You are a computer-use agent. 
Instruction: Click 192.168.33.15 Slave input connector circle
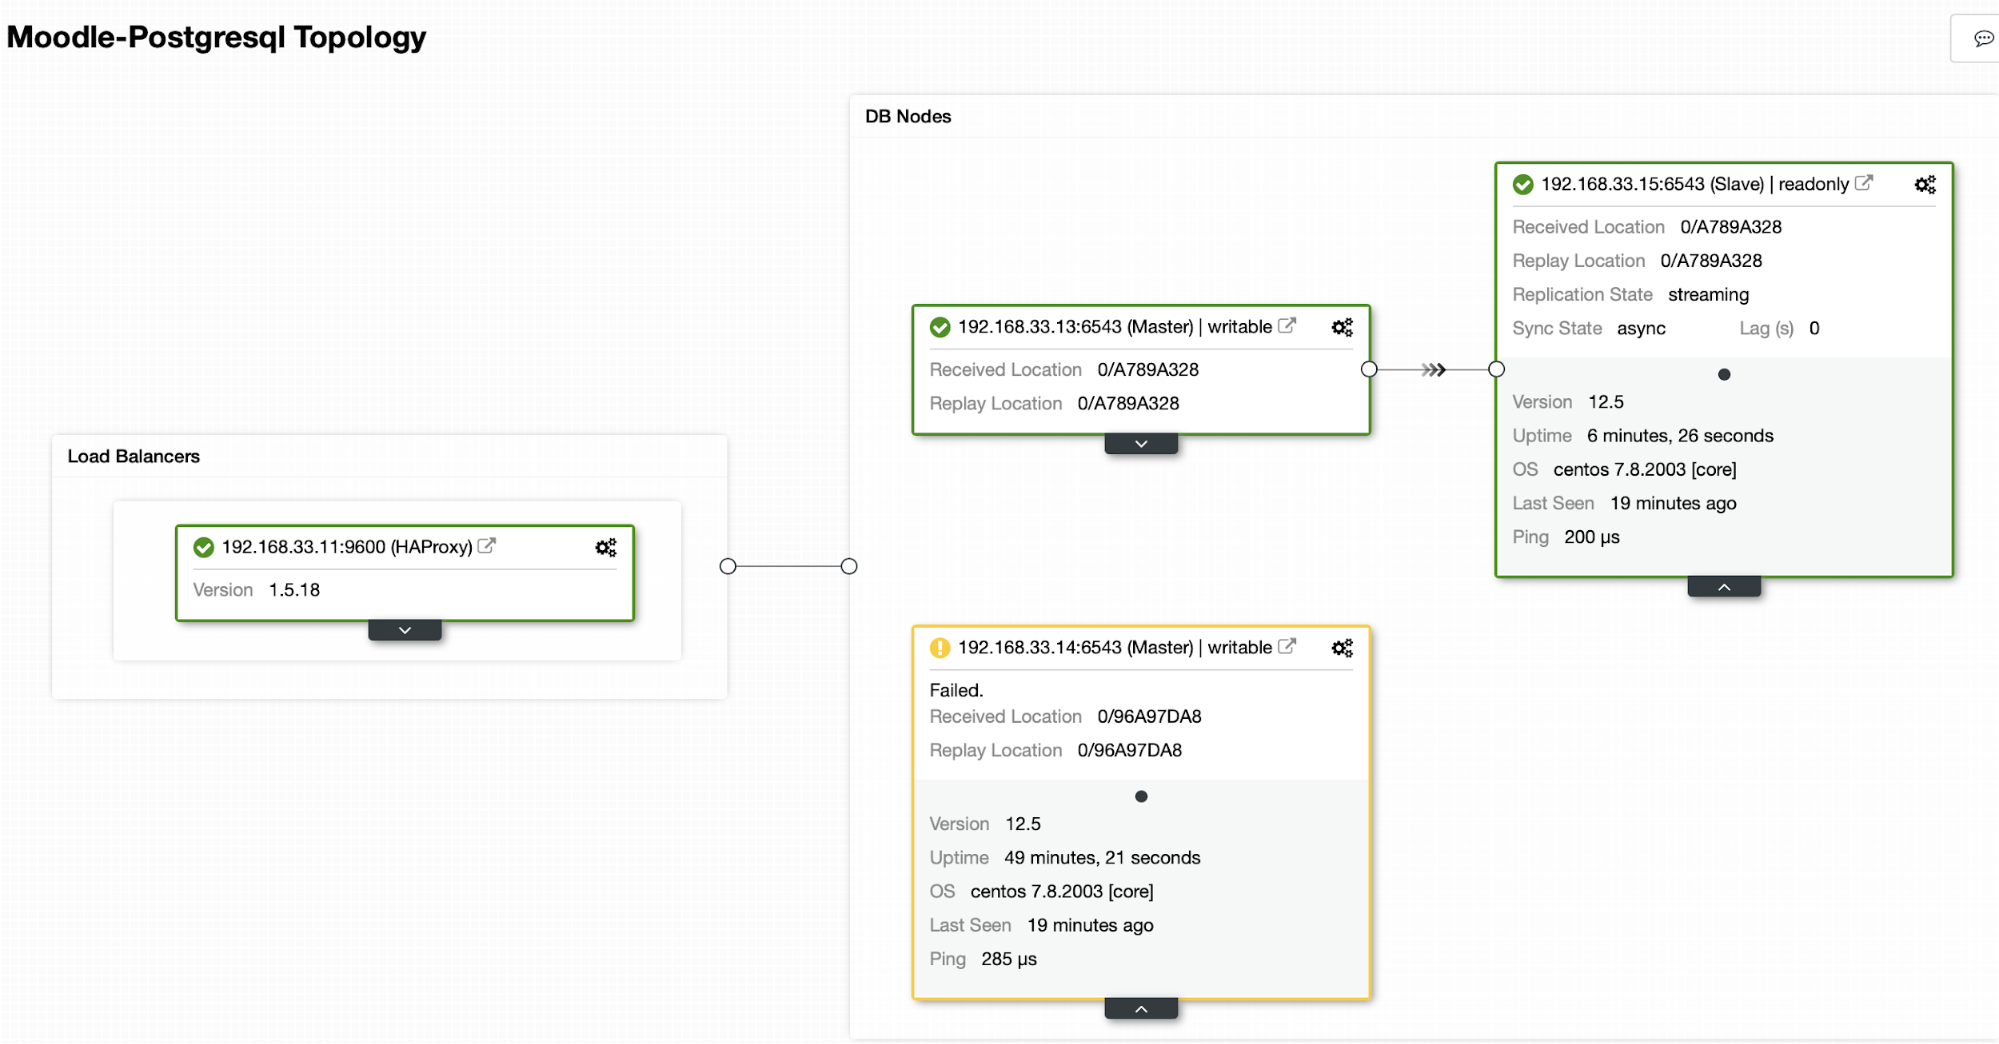[1496, 369]
